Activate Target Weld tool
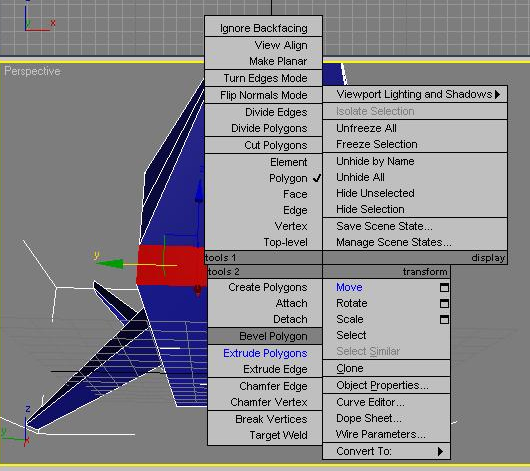Image resolution: width=530 pixels, height=471 pixels. (265, 435)
